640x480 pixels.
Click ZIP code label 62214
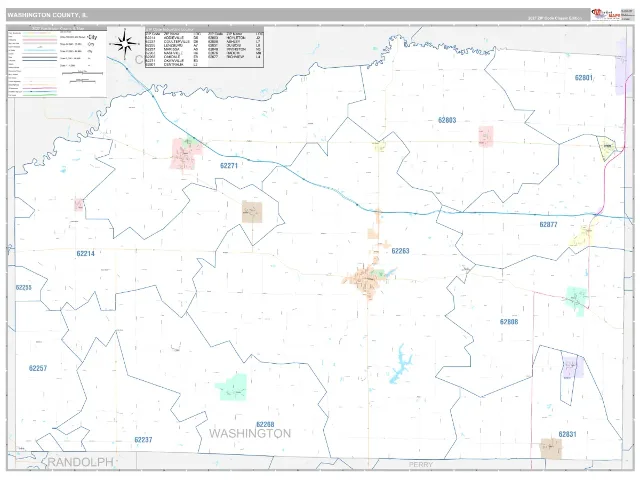[x=85, y=253]
